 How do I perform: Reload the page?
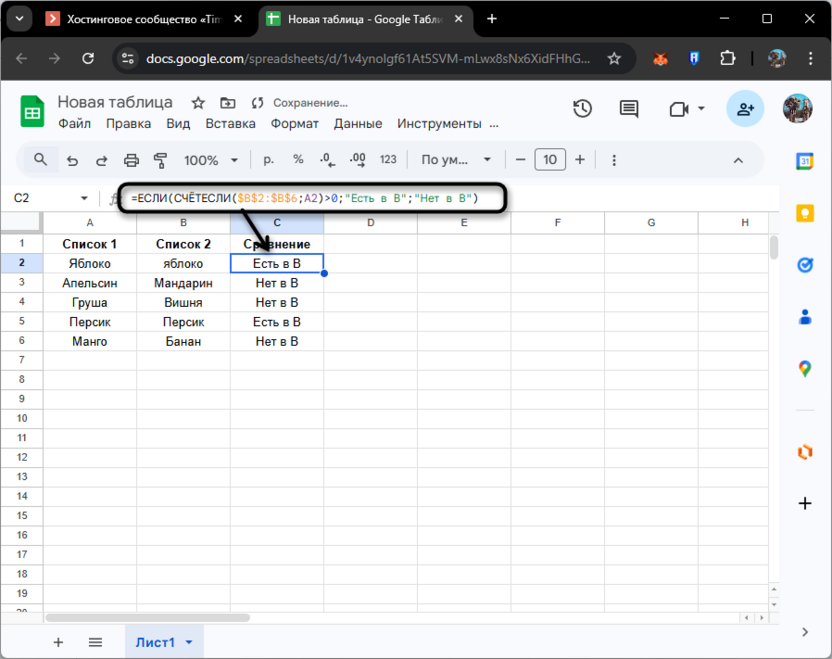tap(88, 58)
